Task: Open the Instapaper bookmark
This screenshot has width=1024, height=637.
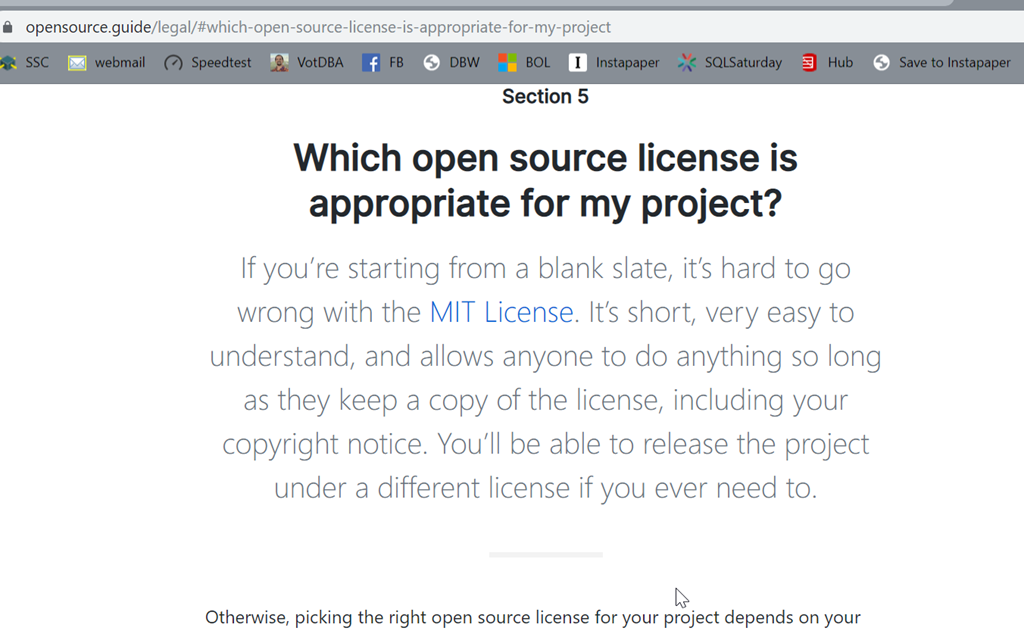Action: point(614,62)
